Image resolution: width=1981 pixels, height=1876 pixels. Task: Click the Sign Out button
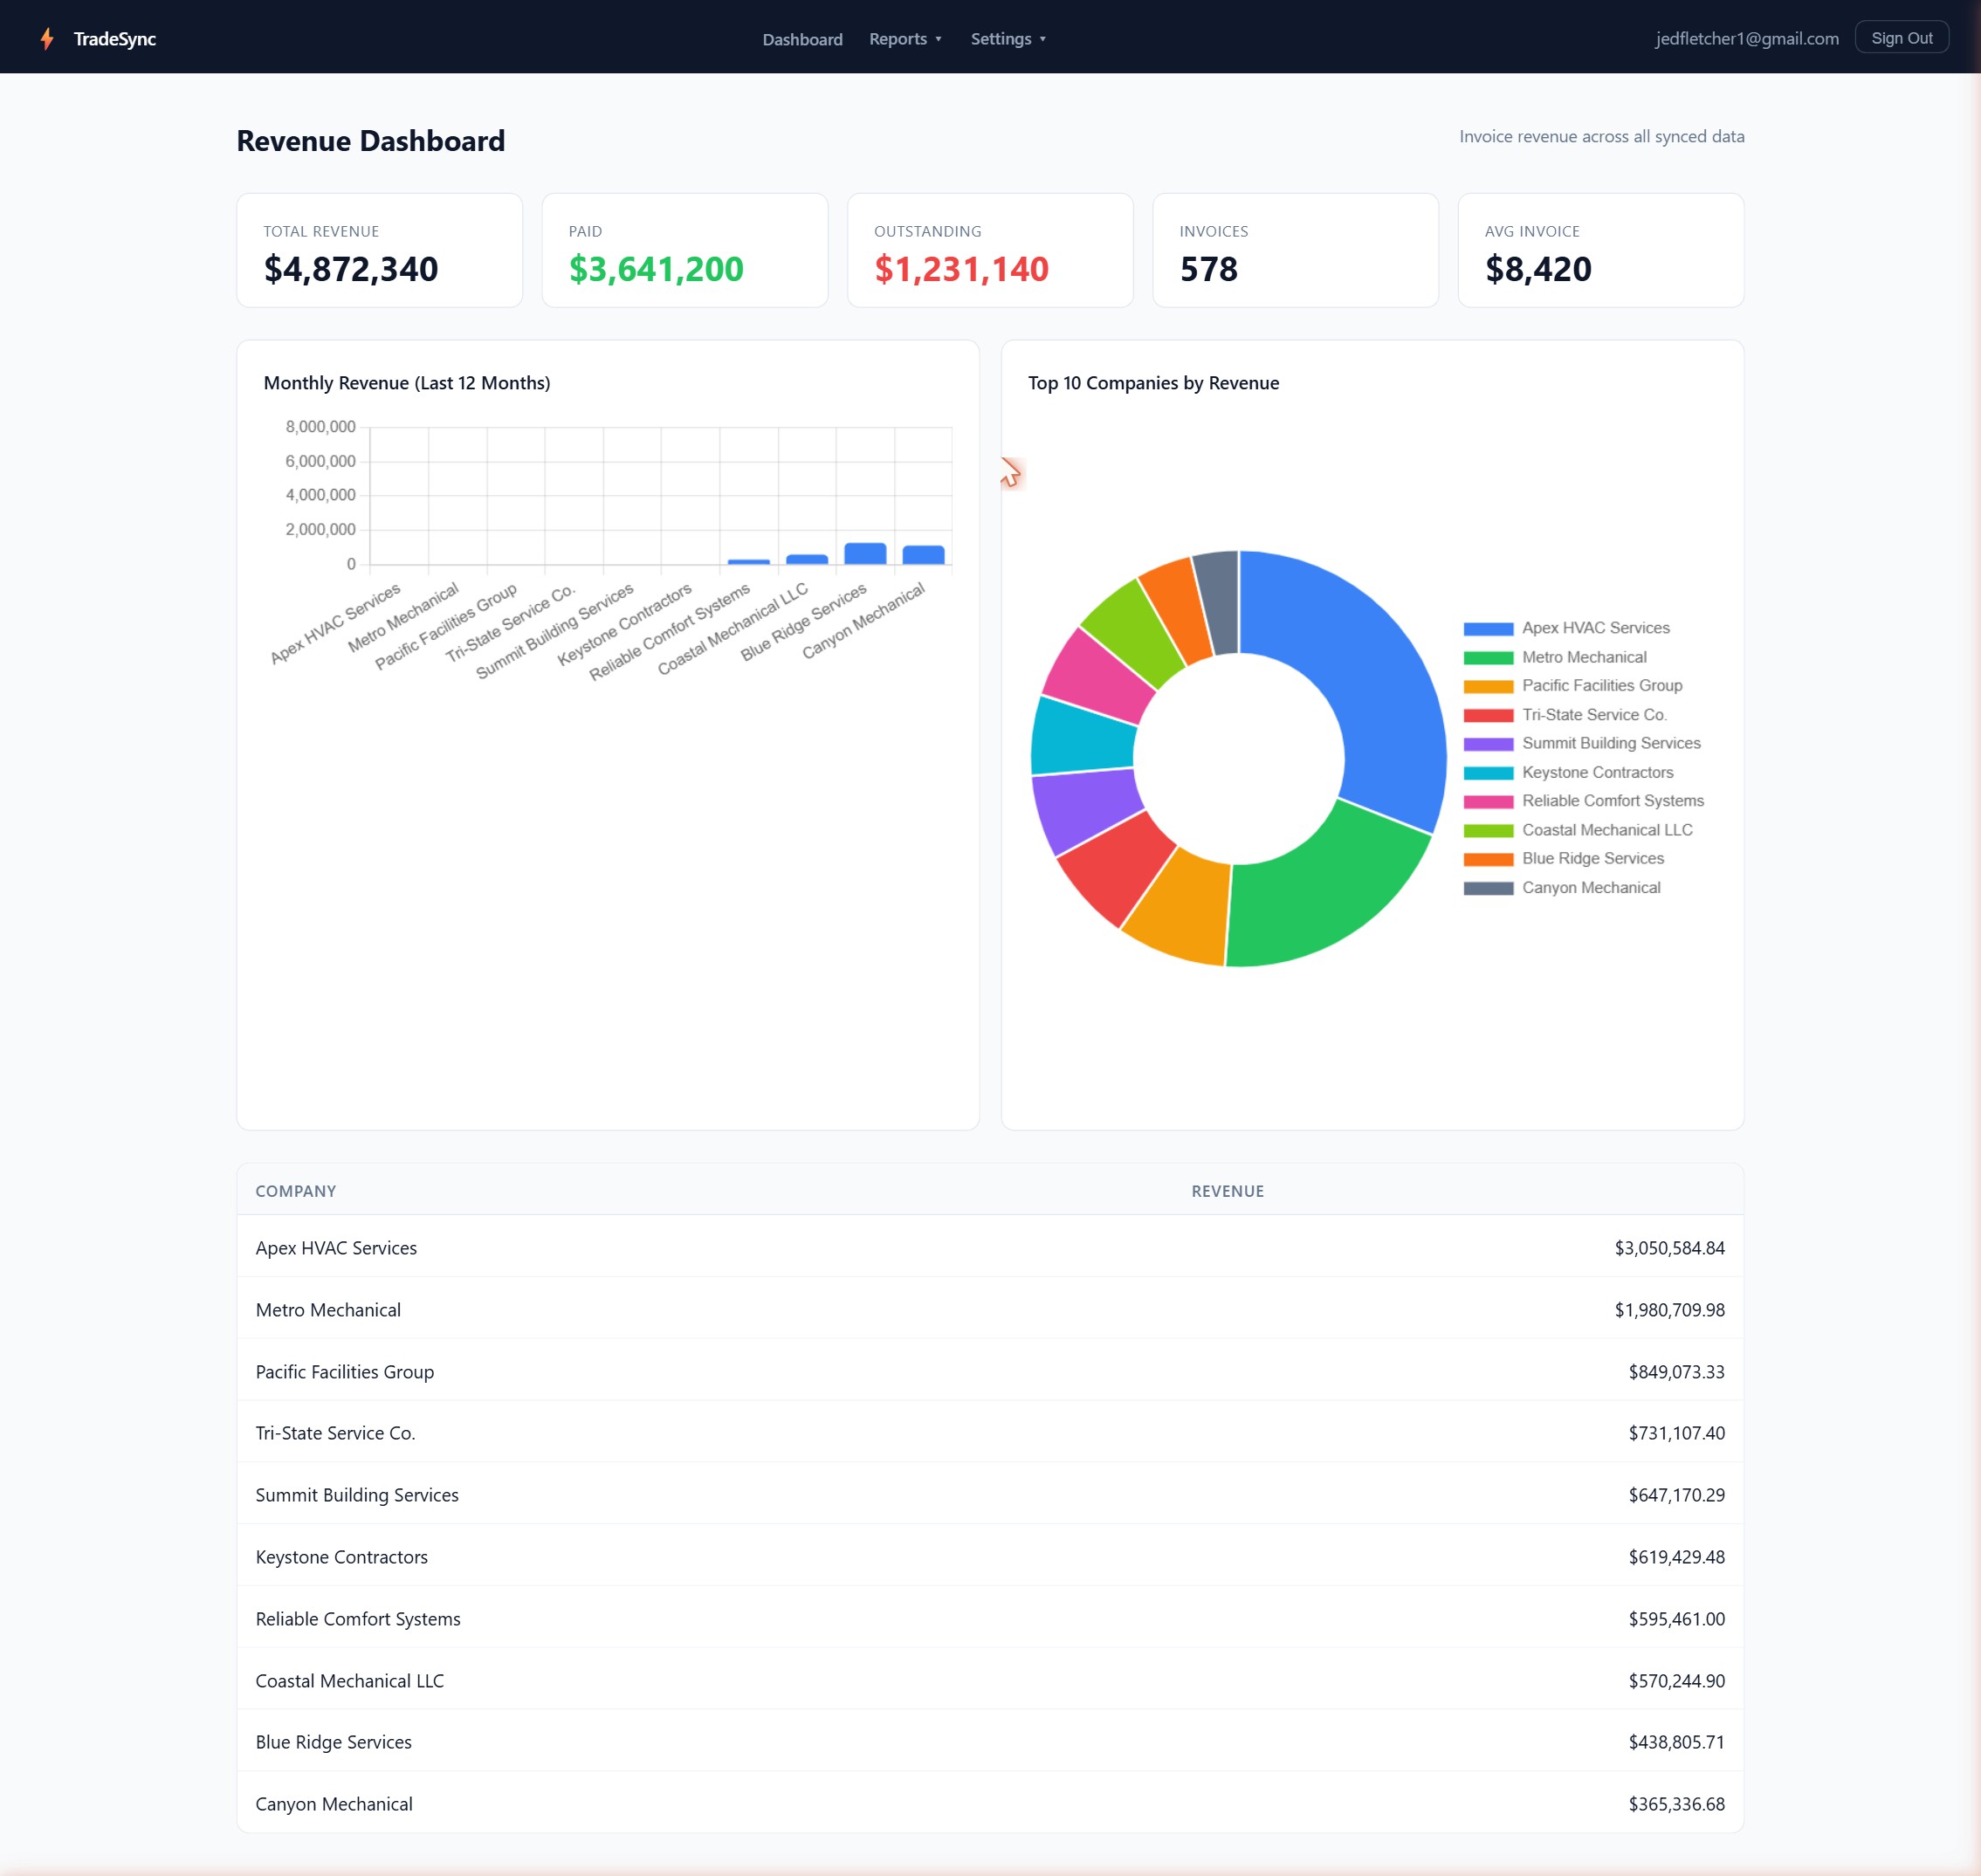click(1901, 38)
